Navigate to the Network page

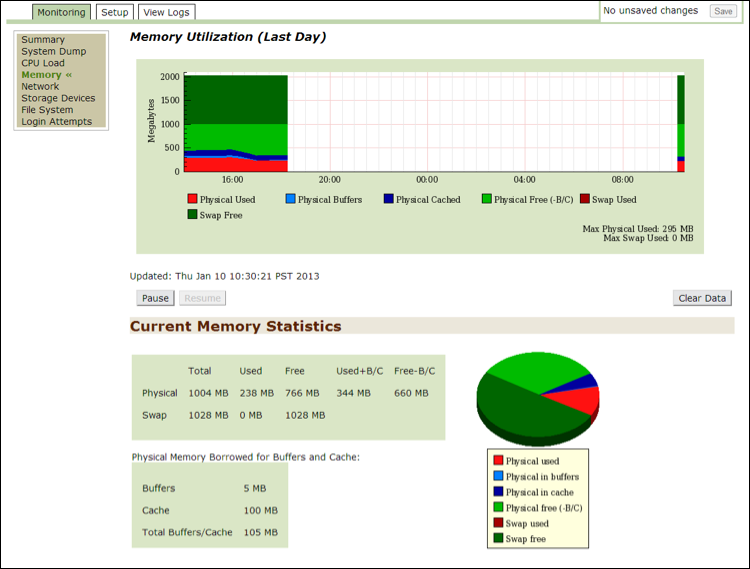(40, 87)
